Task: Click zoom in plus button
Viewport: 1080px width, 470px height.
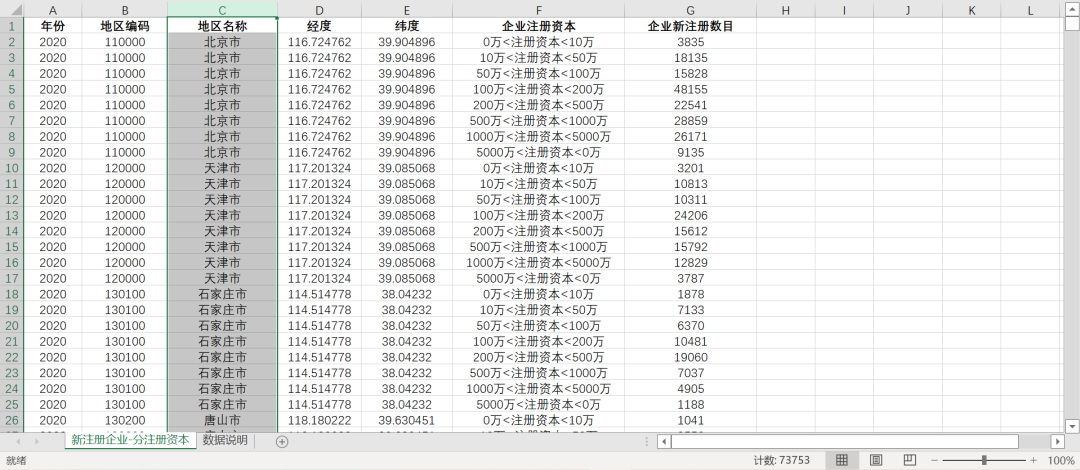Action: coord(1033,460)
